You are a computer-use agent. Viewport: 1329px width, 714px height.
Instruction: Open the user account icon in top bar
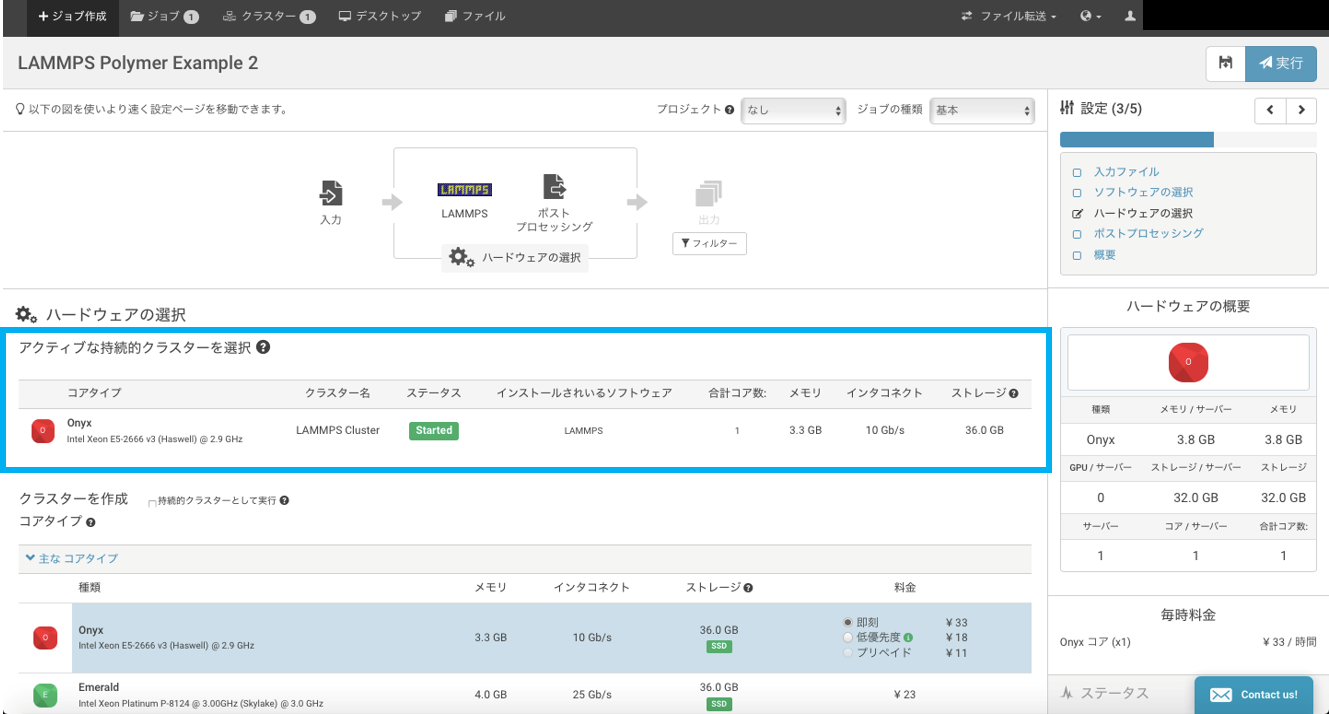point(1130,17)
